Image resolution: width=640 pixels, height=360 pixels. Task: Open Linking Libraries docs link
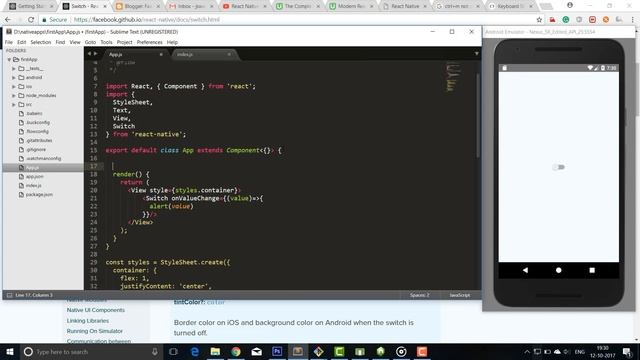pos(88,321)
